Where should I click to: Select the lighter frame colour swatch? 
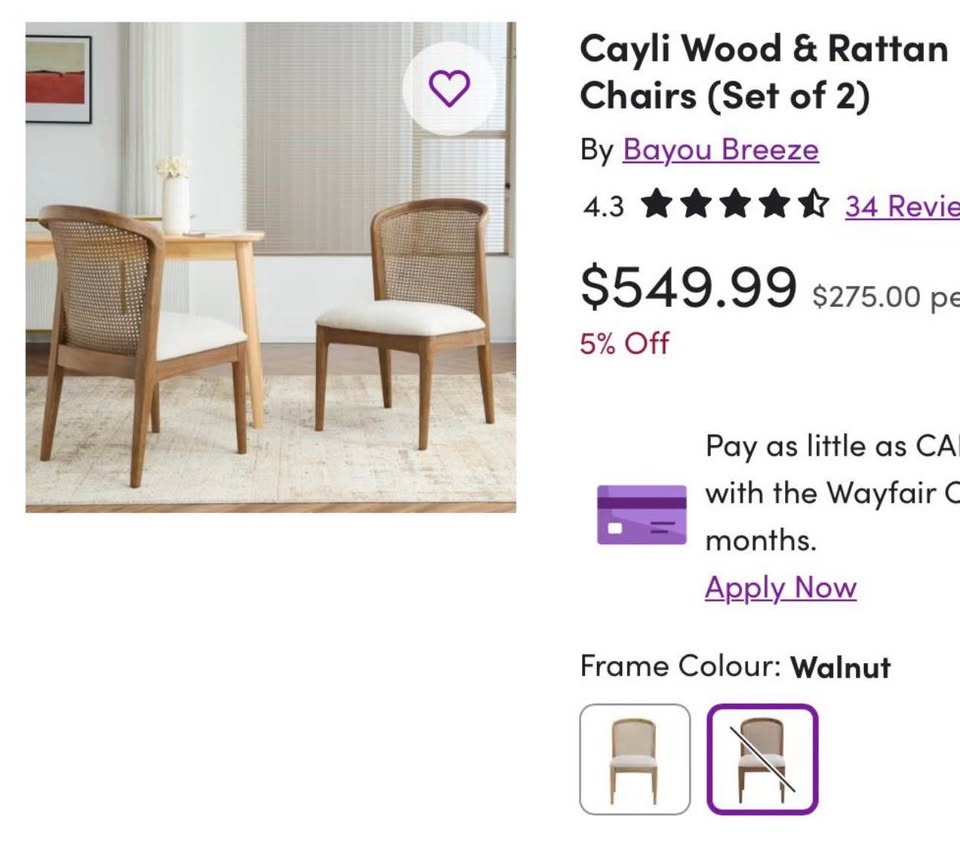[635, 759]
